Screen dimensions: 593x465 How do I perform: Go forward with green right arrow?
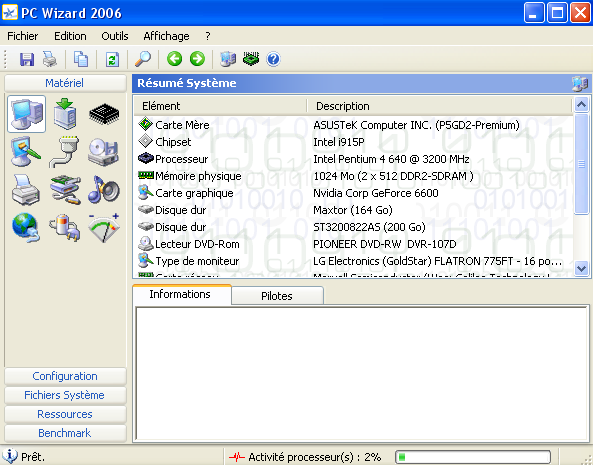[x=197, y=59]
